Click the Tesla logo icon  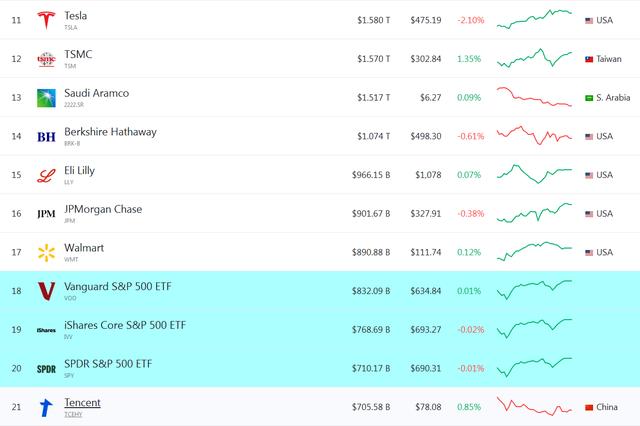(x=46, y=20)
